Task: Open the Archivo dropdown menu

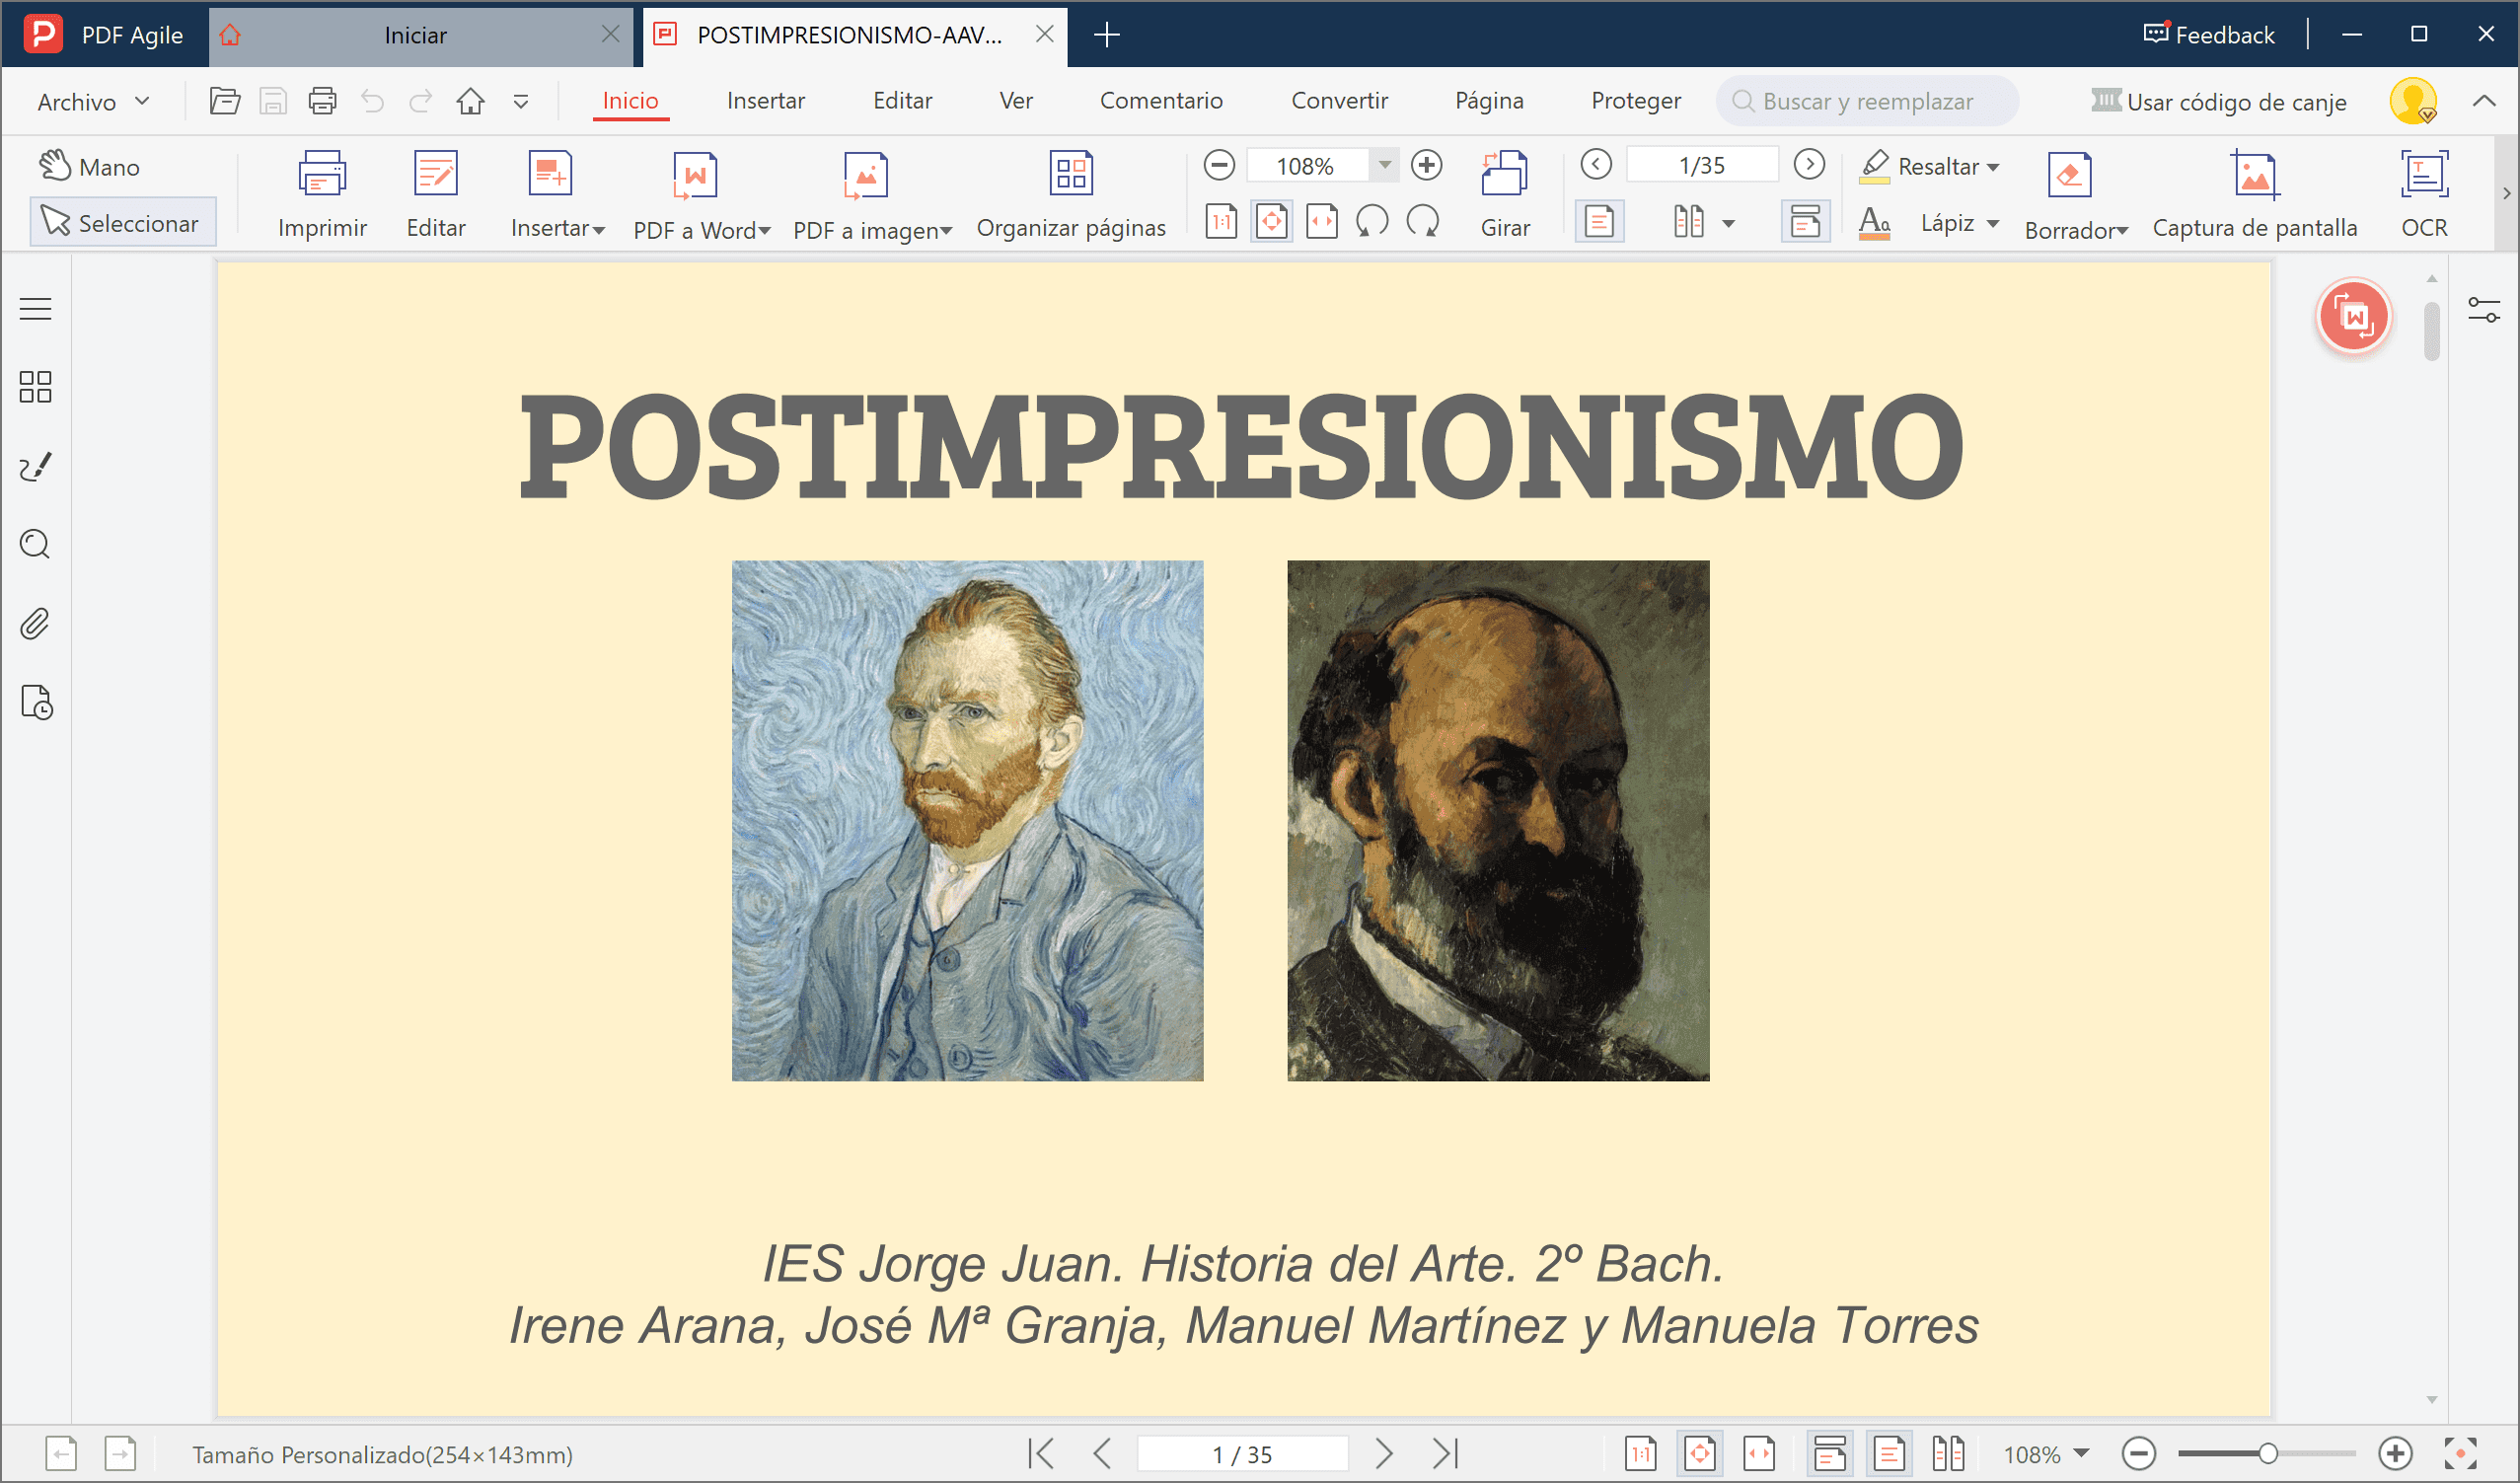Action: pos(93,101)
